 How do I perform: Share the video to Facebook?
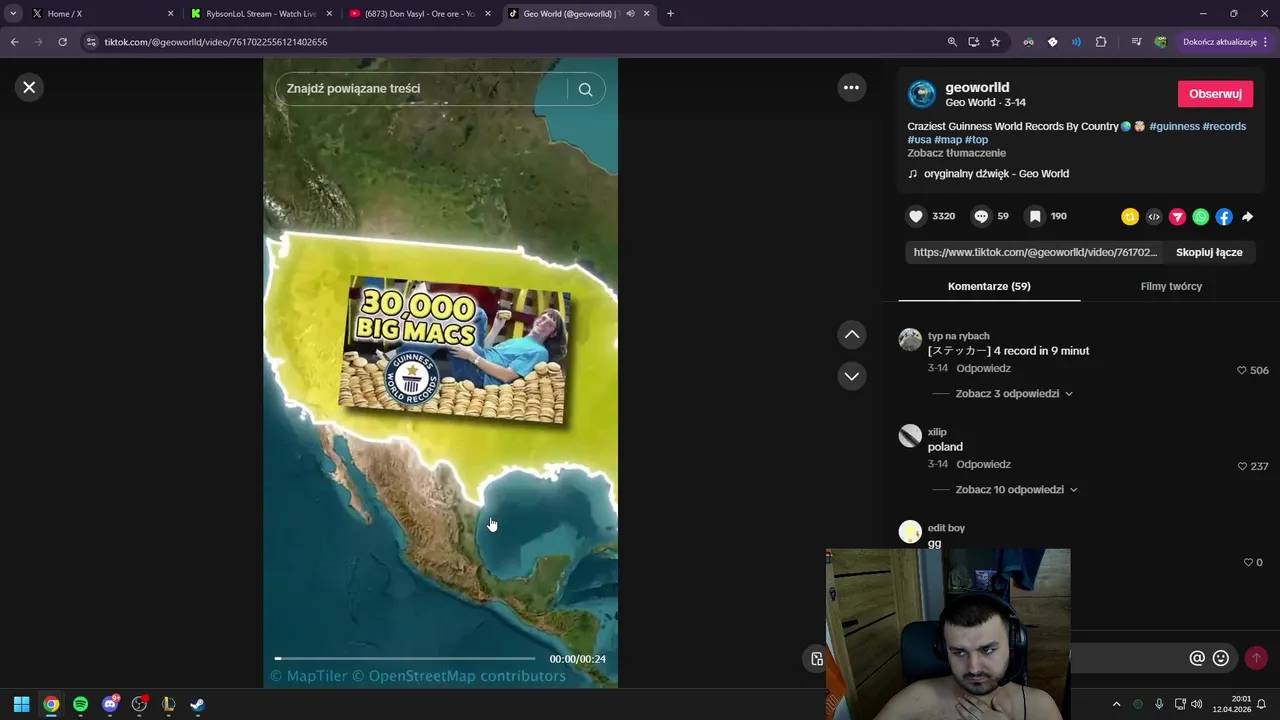click(x=1224, y=217)
